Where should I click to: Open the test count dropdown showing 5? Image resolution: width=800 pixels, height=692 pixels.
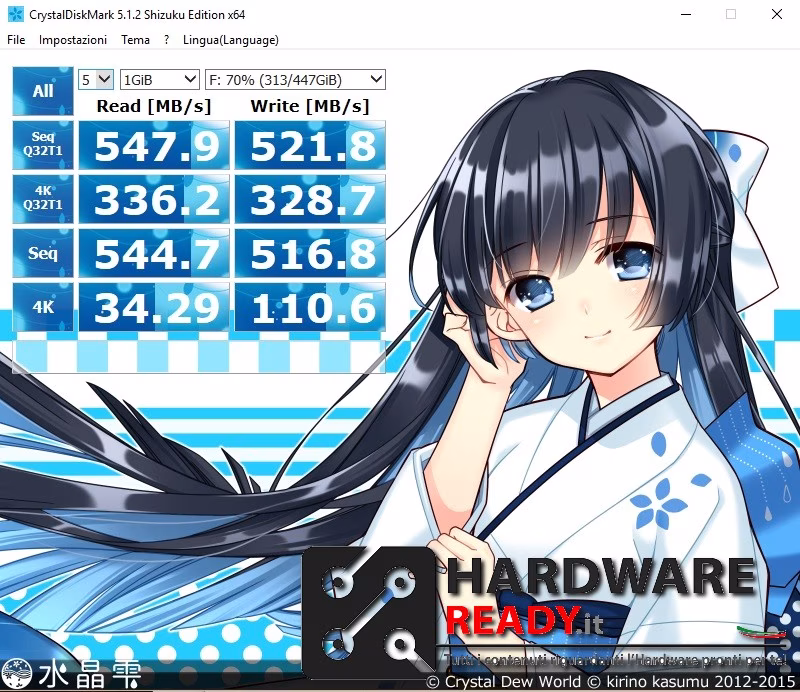click(95, 80)
